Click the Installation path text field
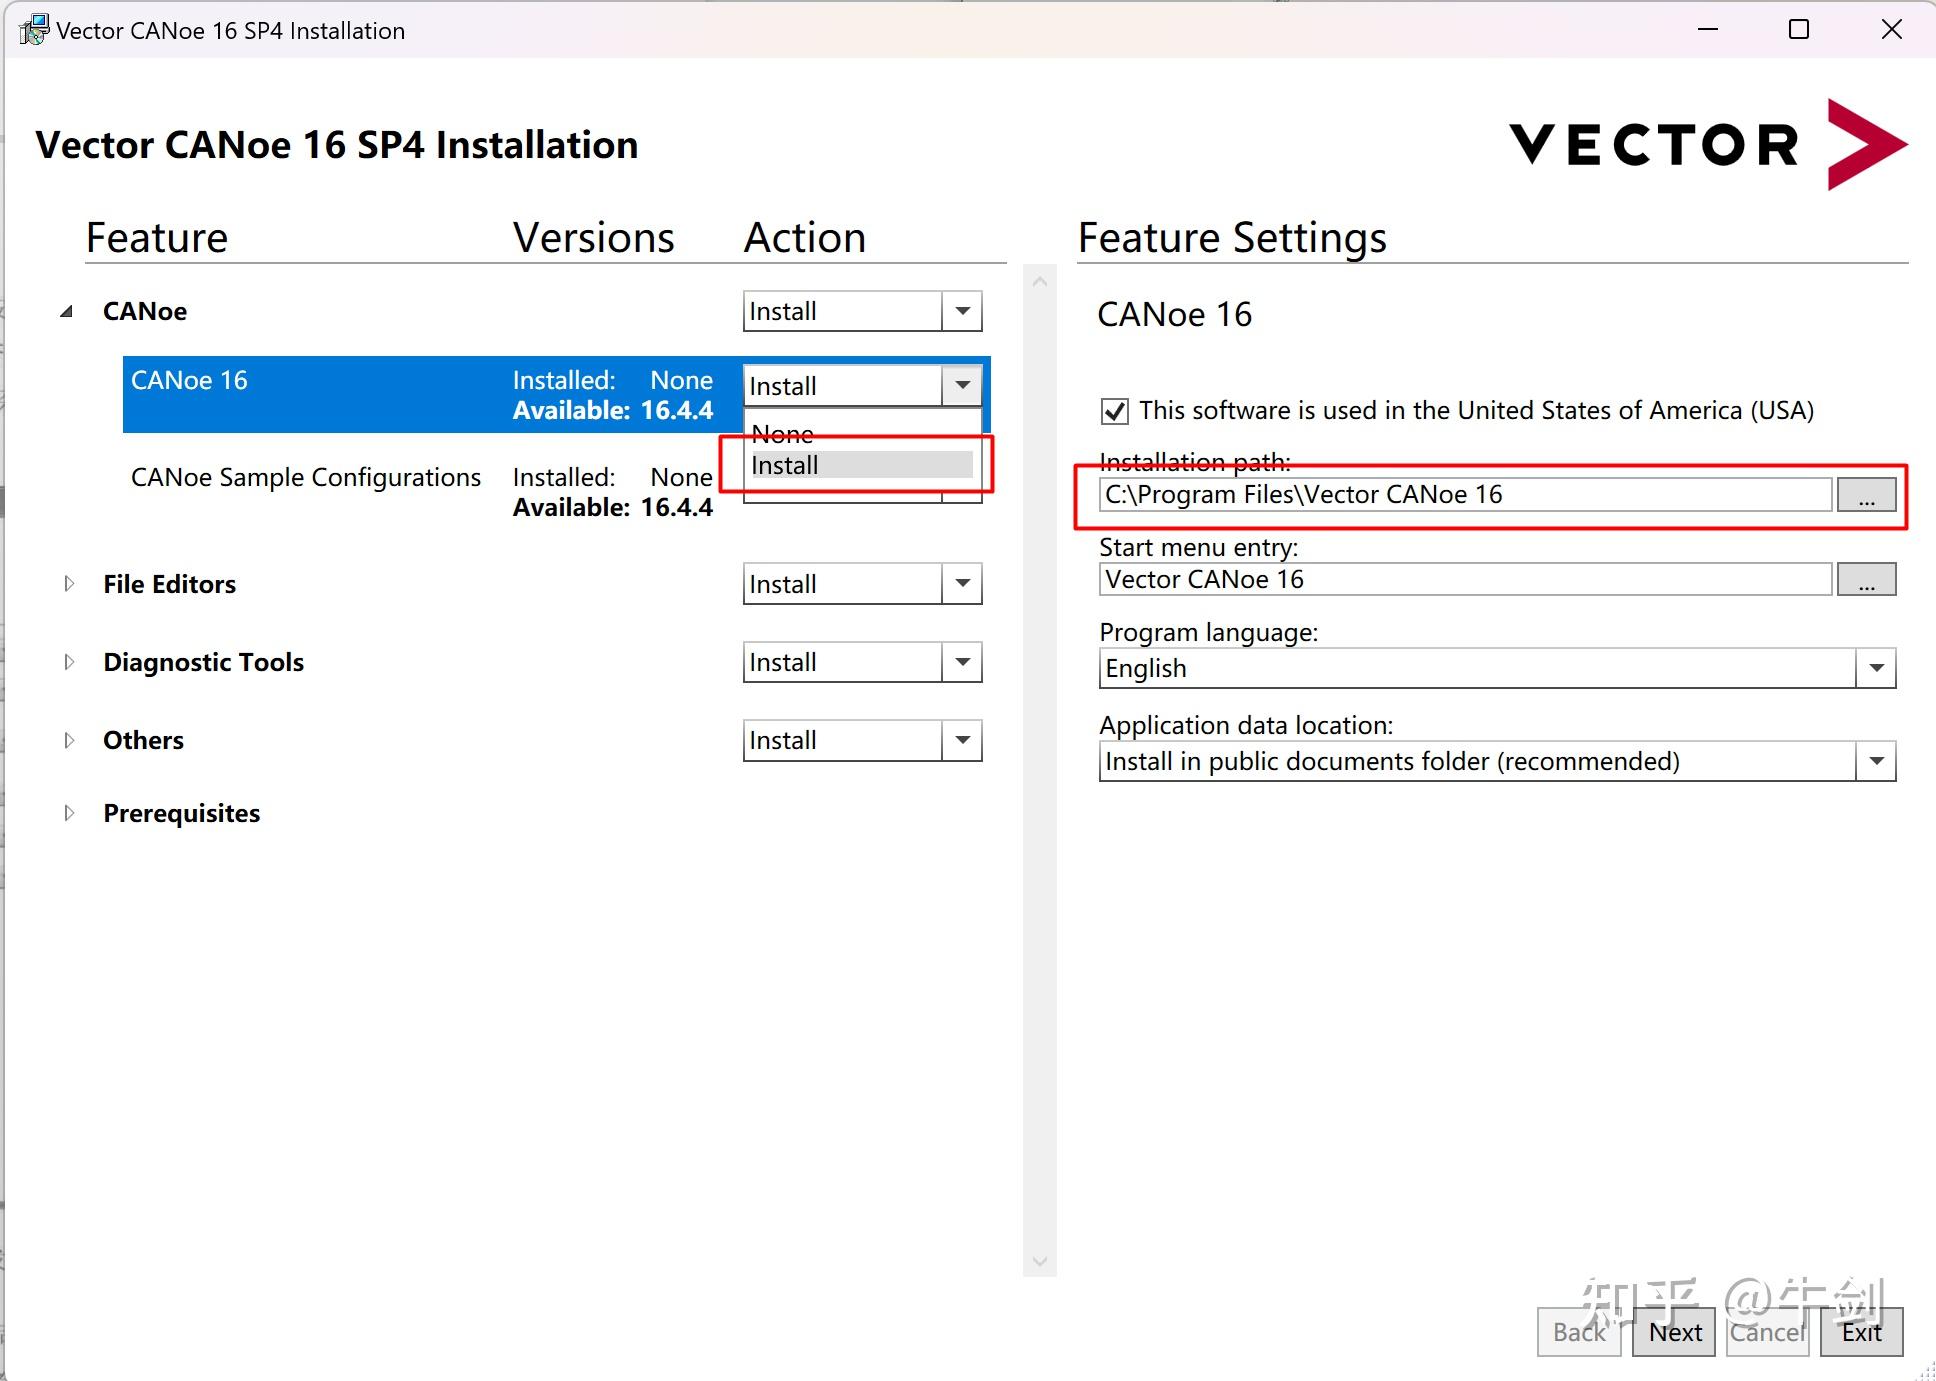 (1465, 495)
